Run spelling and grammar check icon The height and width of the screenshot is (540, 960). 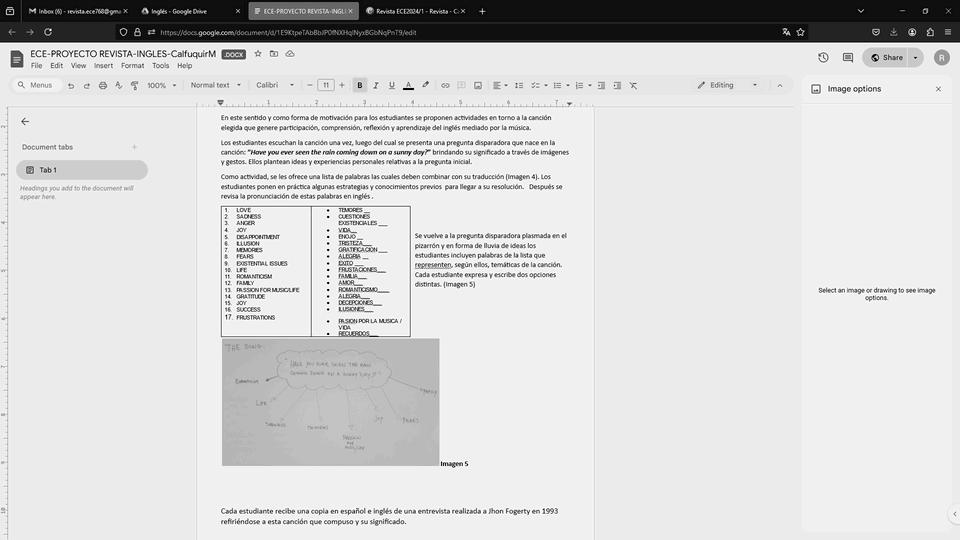tap(119, 86)
